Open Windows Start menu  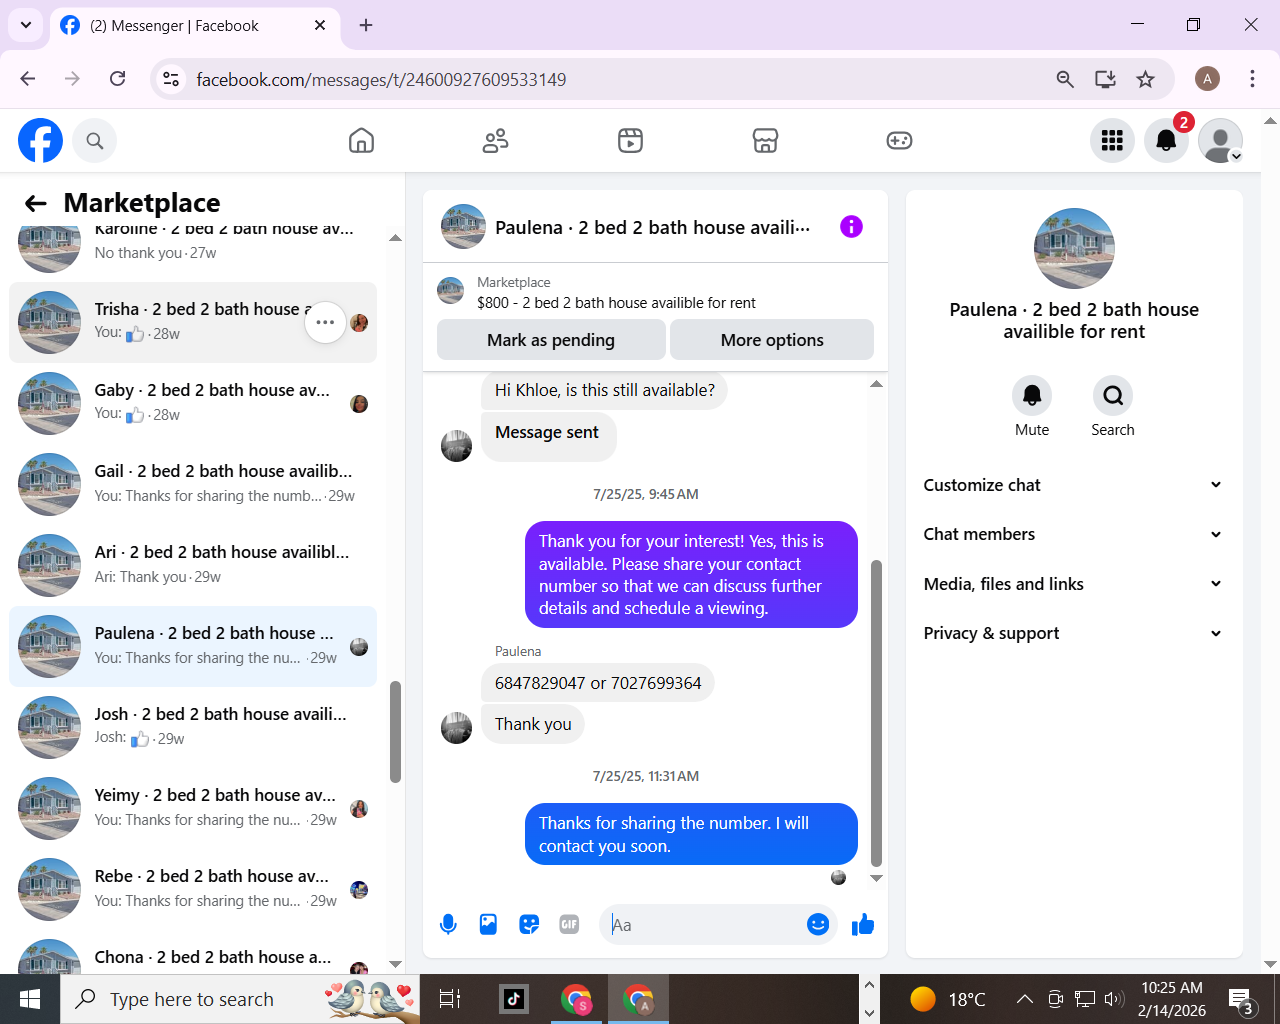(30, 999)
